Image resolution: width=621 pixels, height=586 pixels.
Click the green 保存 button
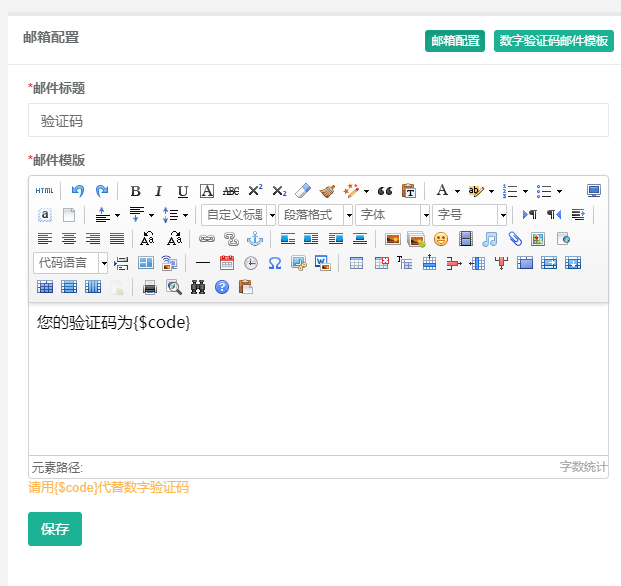click(x=55, y=529)
